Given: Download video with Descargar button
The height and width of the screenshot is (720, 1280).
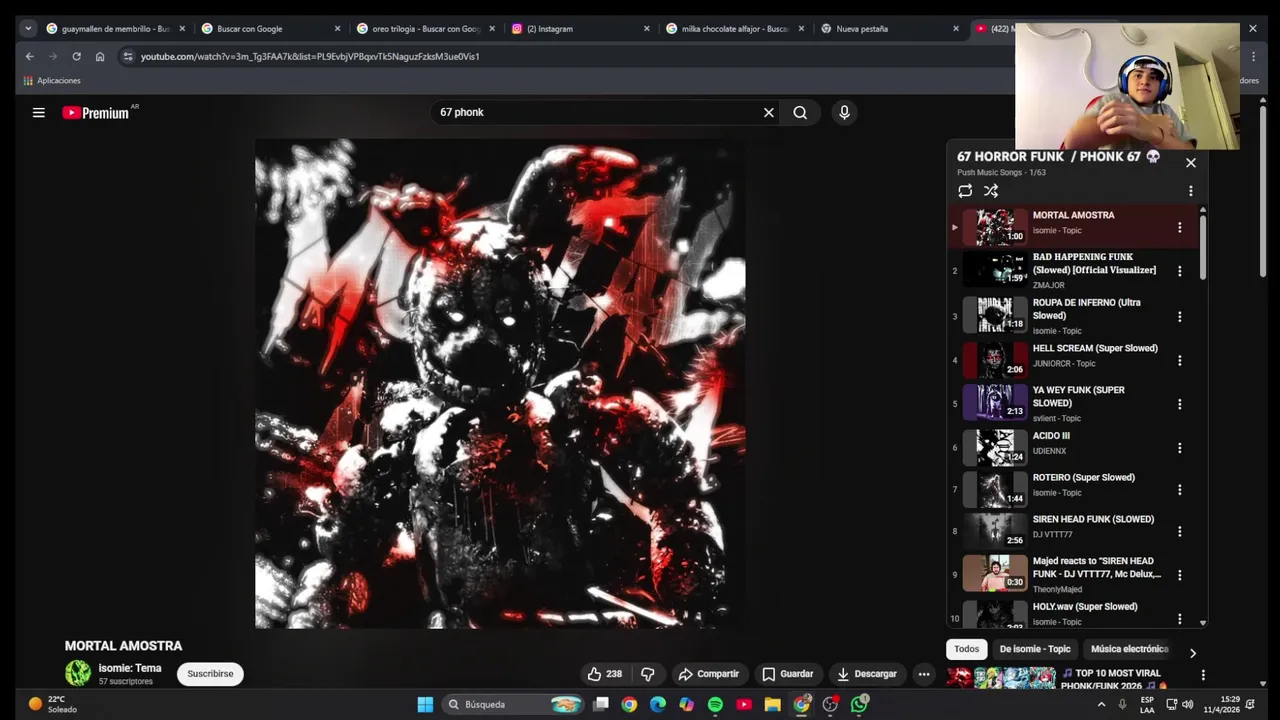Looking at the screenshot, I should pyautogui.click(x=867, y=674).
